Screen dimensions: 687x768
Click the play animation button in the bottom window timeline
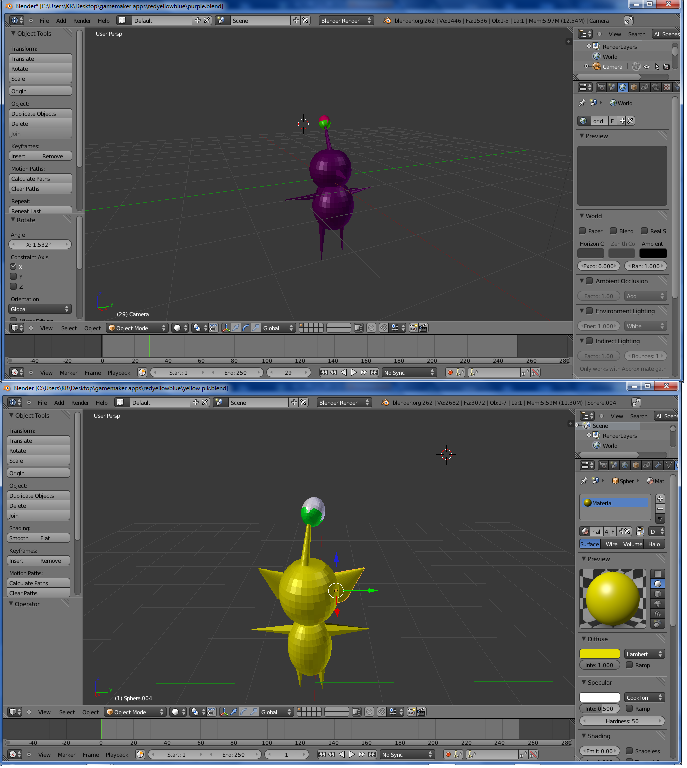pyautogui.click(x=352, y=754)
